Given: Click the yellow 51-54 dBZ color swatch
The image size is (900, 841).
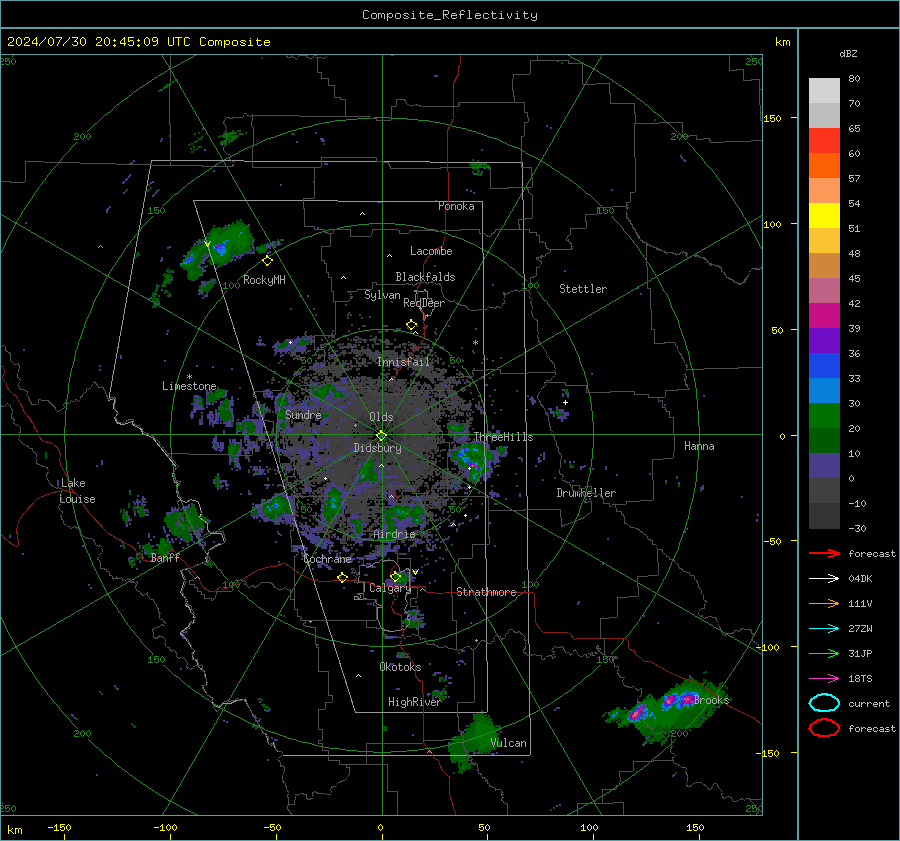Looking at the screenshot, I should pyautogui.click(x=824, y=215).
